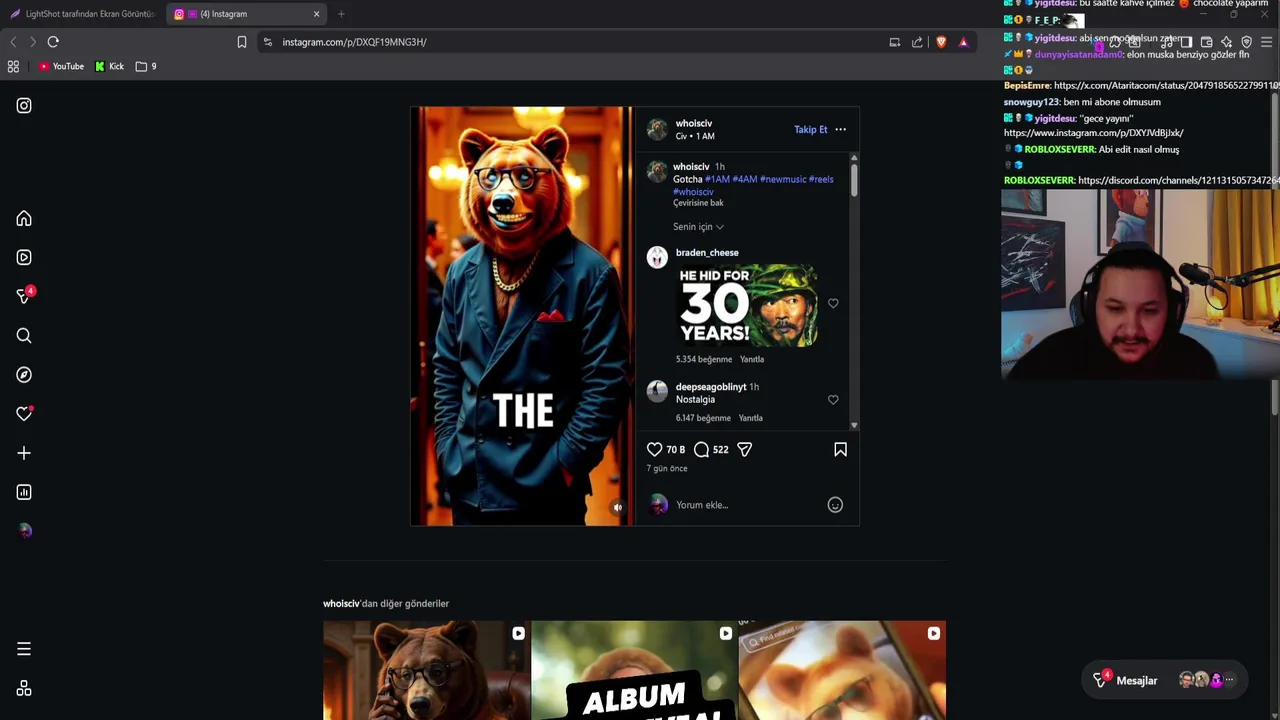Open Meta apps icon at sidebar bottom
The height and width of the screenshot is (720, 1280).
click(x=24, y=689)
